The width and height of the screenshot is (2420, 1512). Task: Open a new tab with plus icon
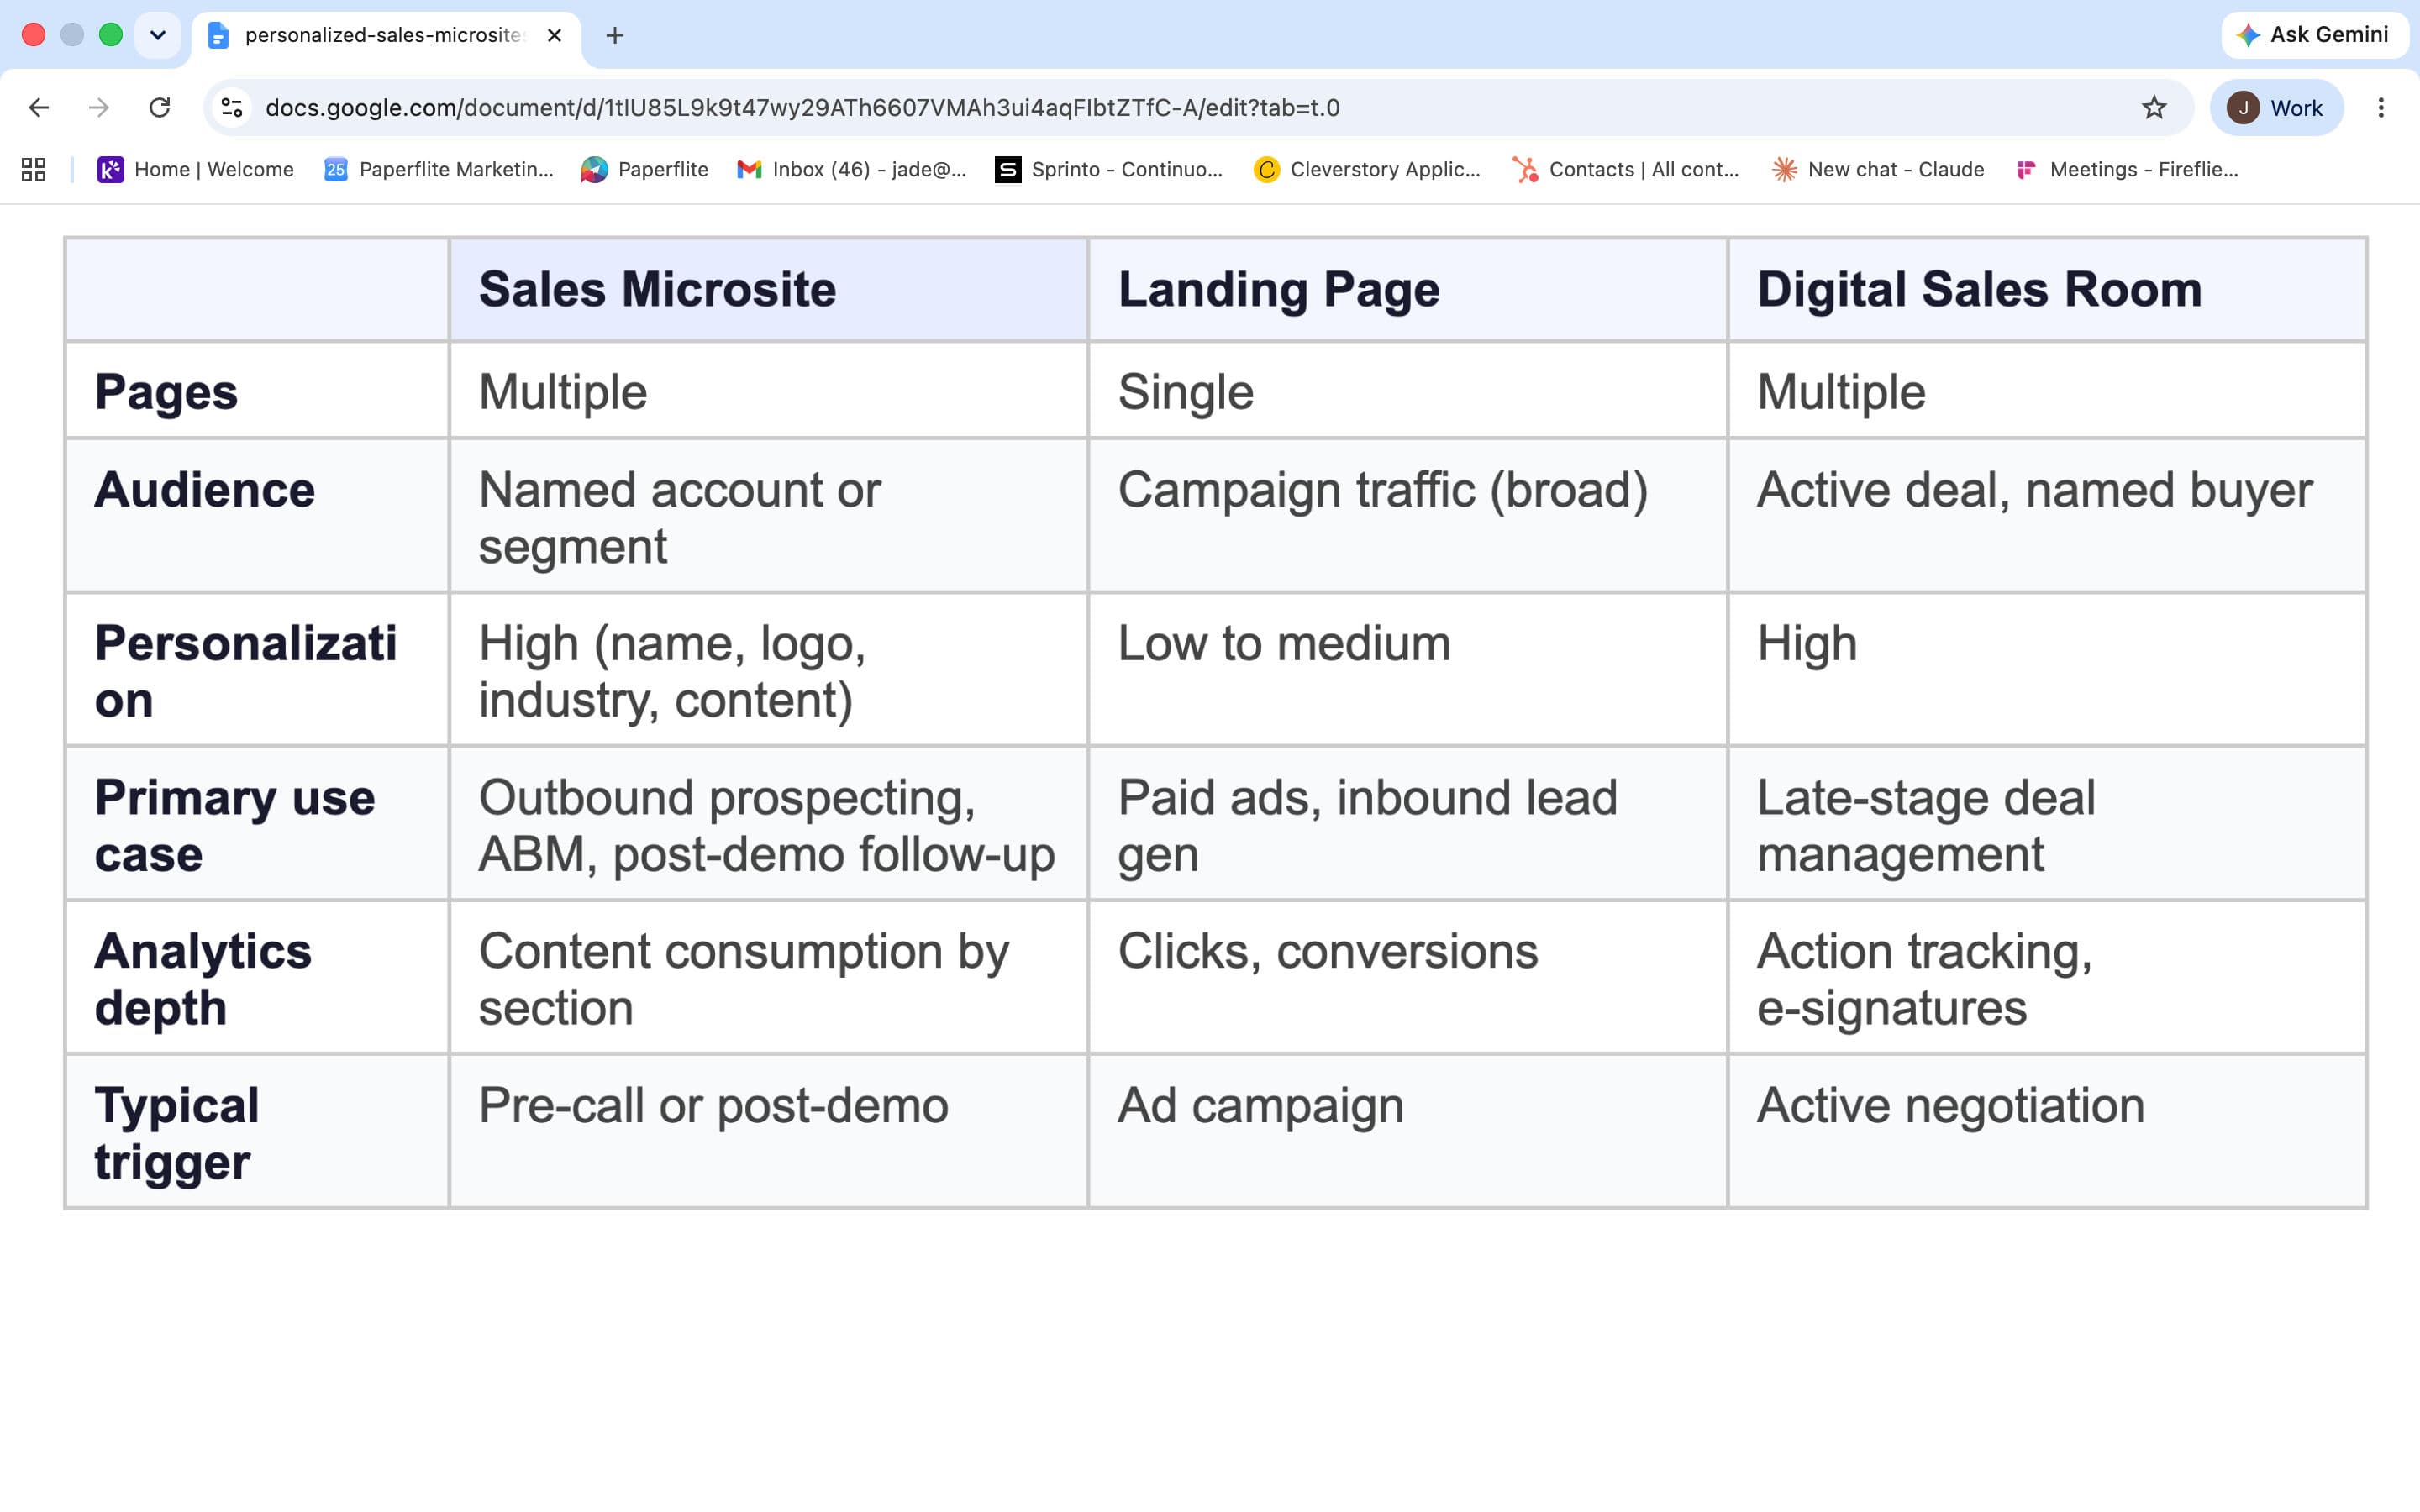pos(615,36)
